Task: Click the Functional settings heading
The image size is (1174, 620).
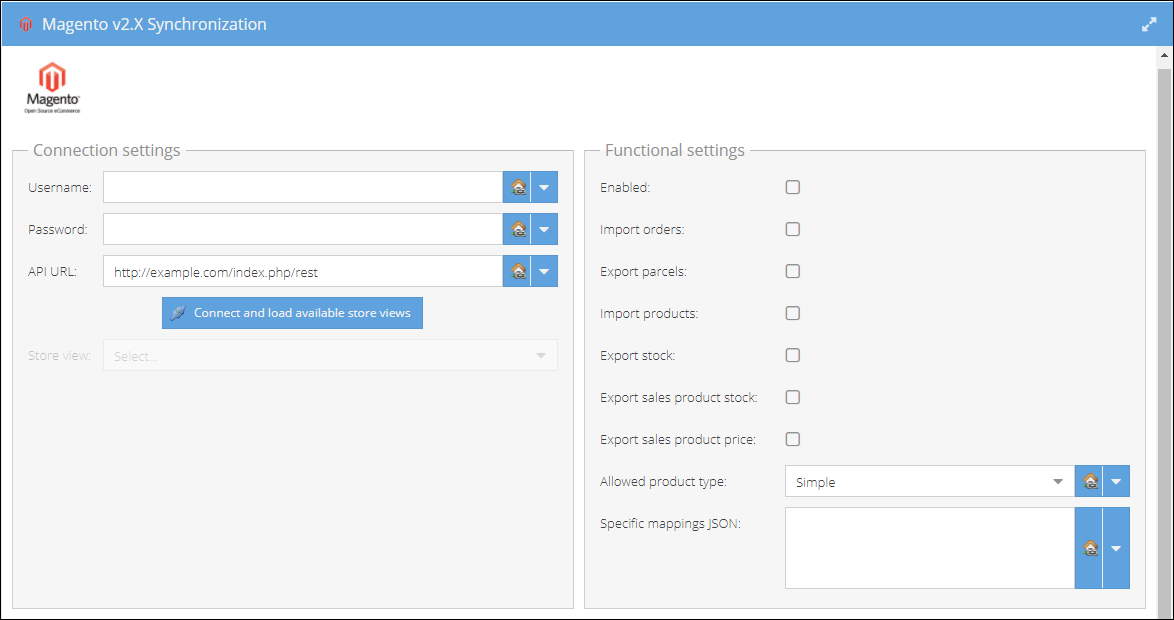Action: click(675, 151)
